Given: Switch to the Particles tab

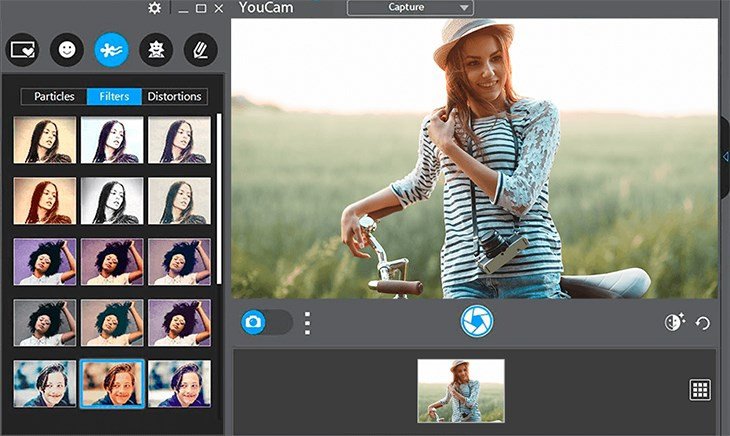Looking at the screenshot, I should coord(54,96).
